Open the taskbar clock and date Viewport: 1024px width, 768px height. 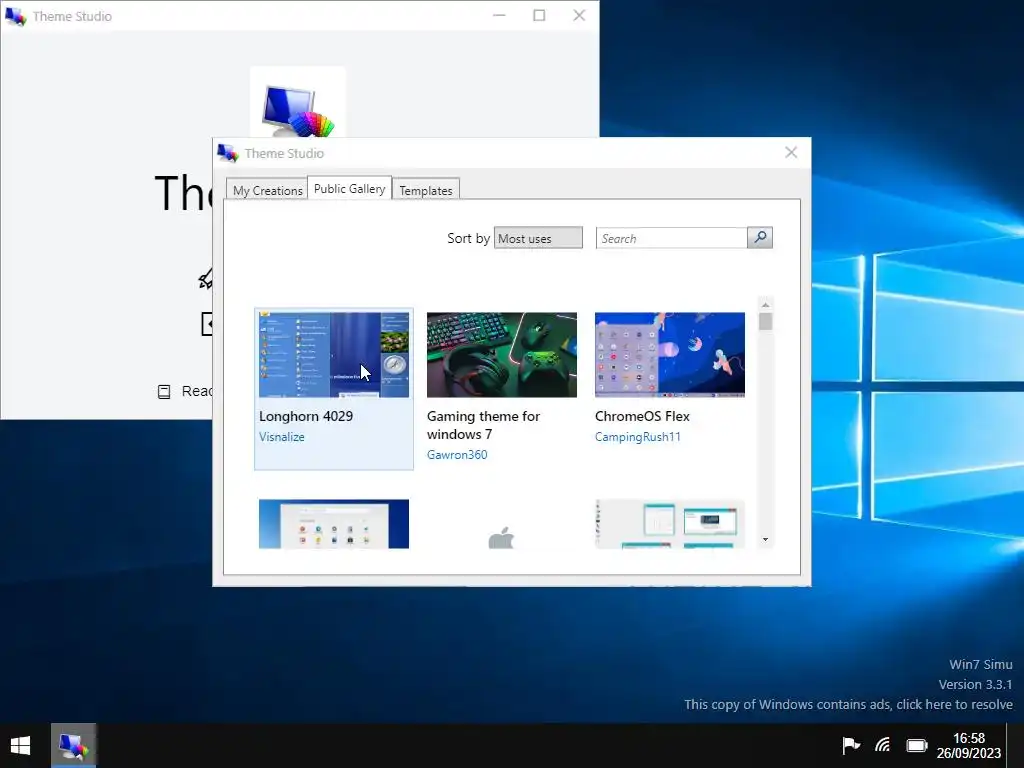pos(968,746)
